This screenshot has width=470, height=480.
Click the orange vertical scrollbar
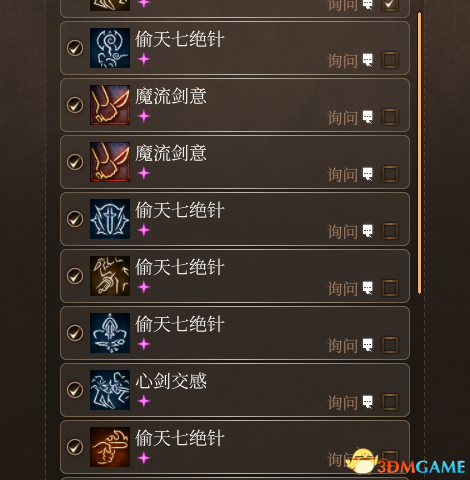[419, 153]
